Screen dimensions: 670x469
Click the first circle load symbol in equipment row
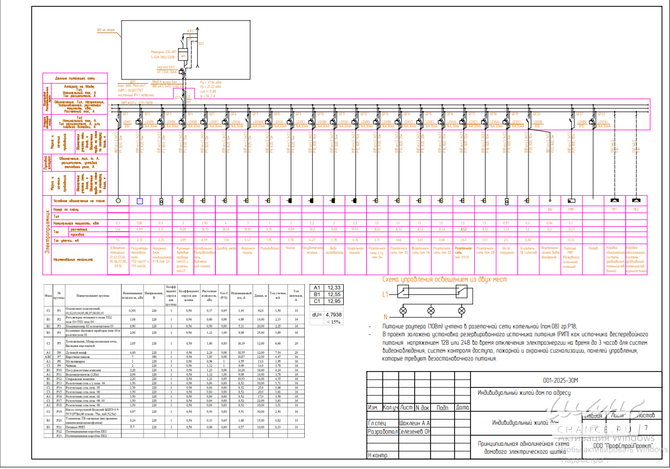tap(118, 201)
